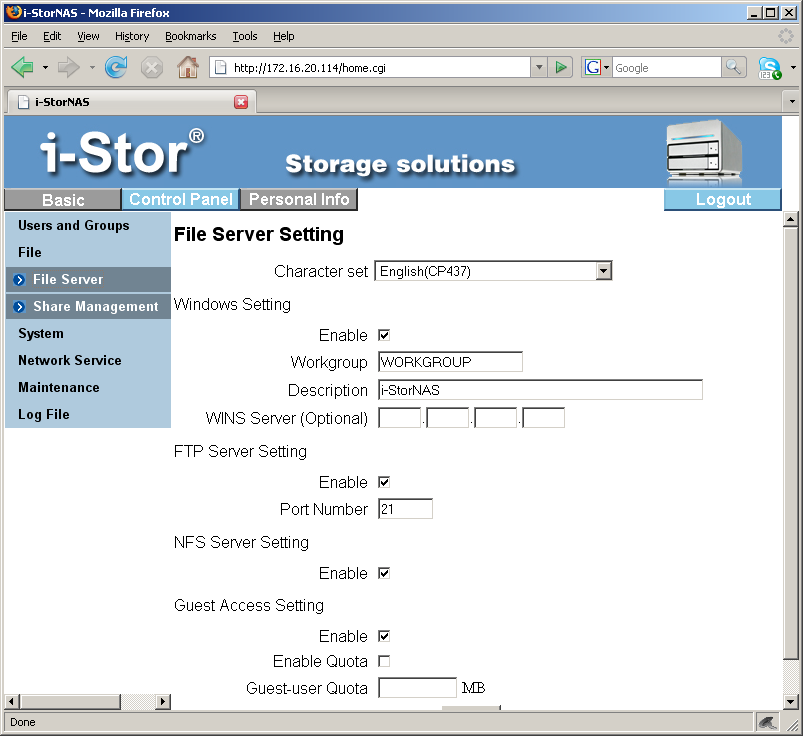Open the Tools menu
The width and height of the screenshot is (803, 736).
tap(245, 36)
